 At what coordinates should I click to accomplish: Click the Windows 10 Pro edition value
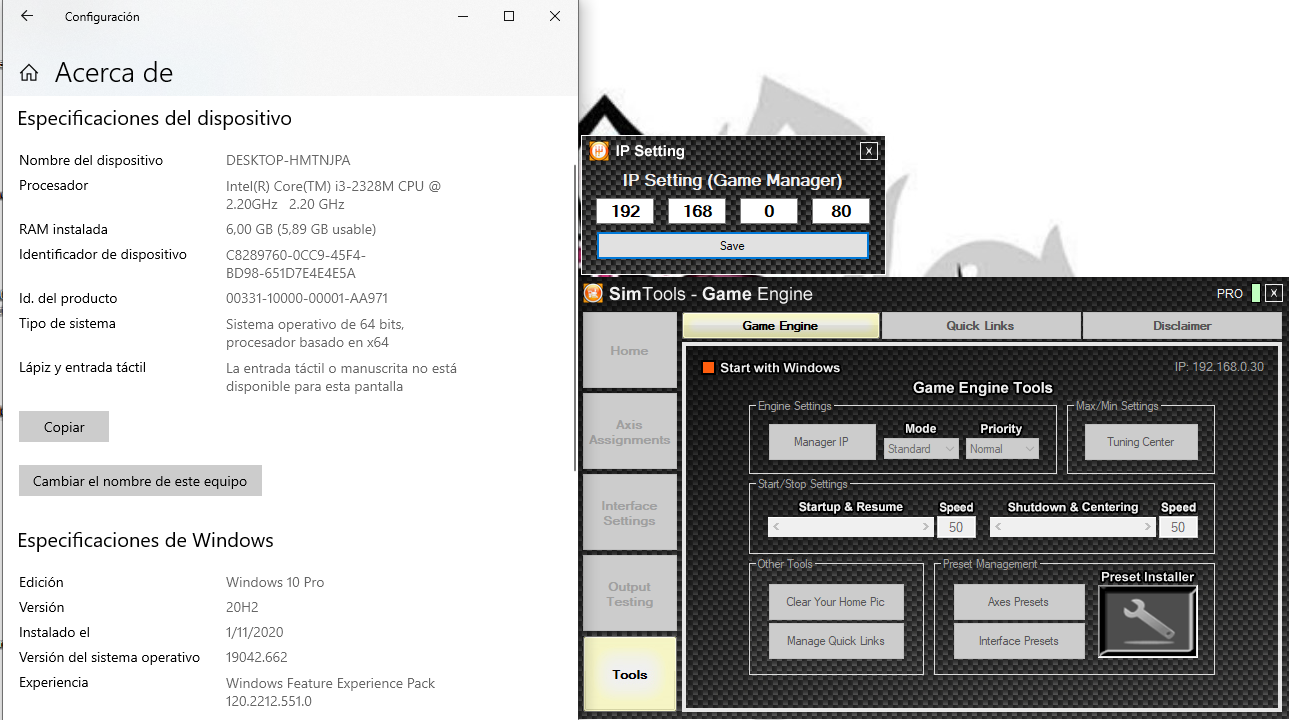(275, 582)
